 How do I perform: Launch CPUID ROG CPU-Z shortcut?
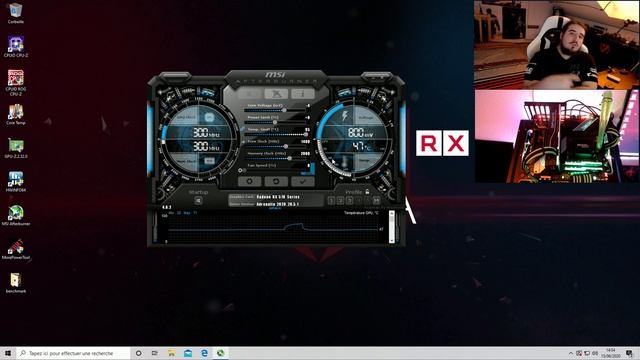tap(16, 83)
